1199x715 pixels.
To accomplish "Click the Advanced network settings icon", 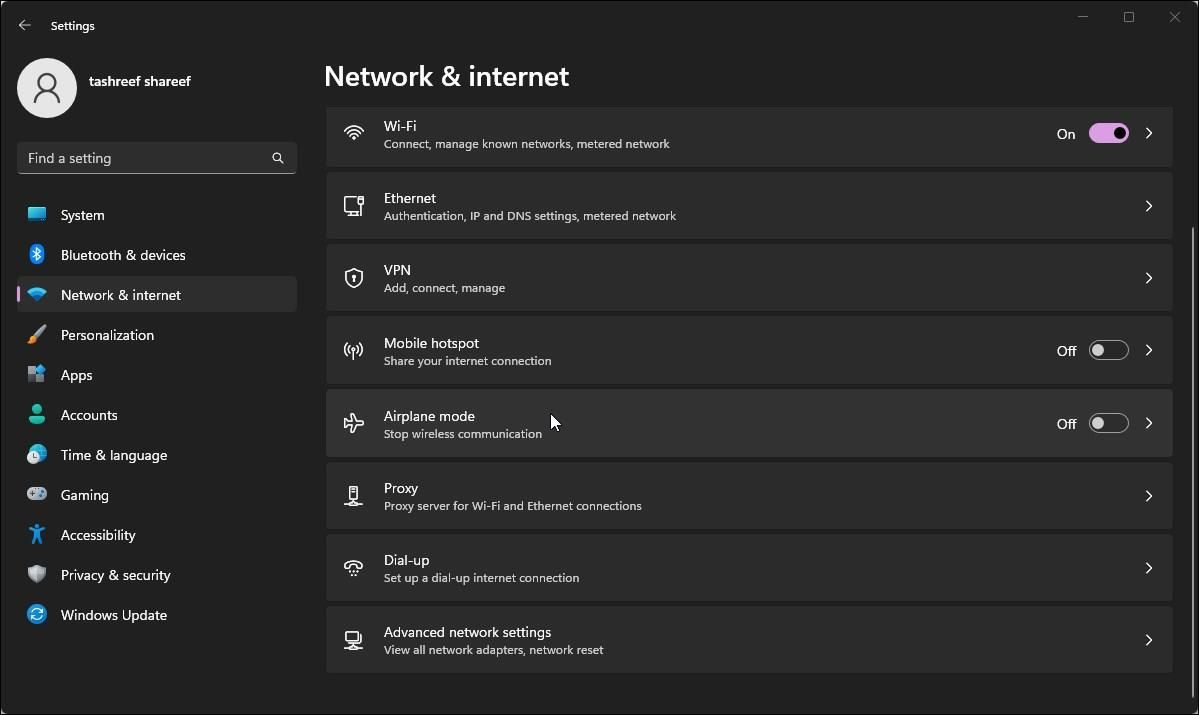I will point(353,640).
